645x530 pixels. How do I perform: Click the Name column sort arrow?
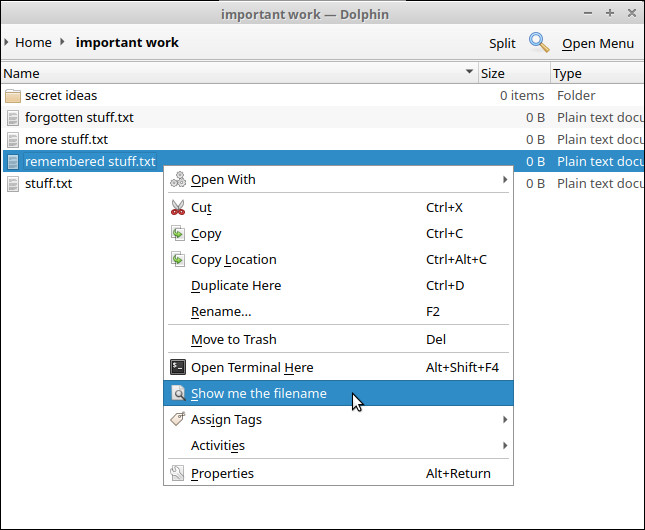point(469,72)
